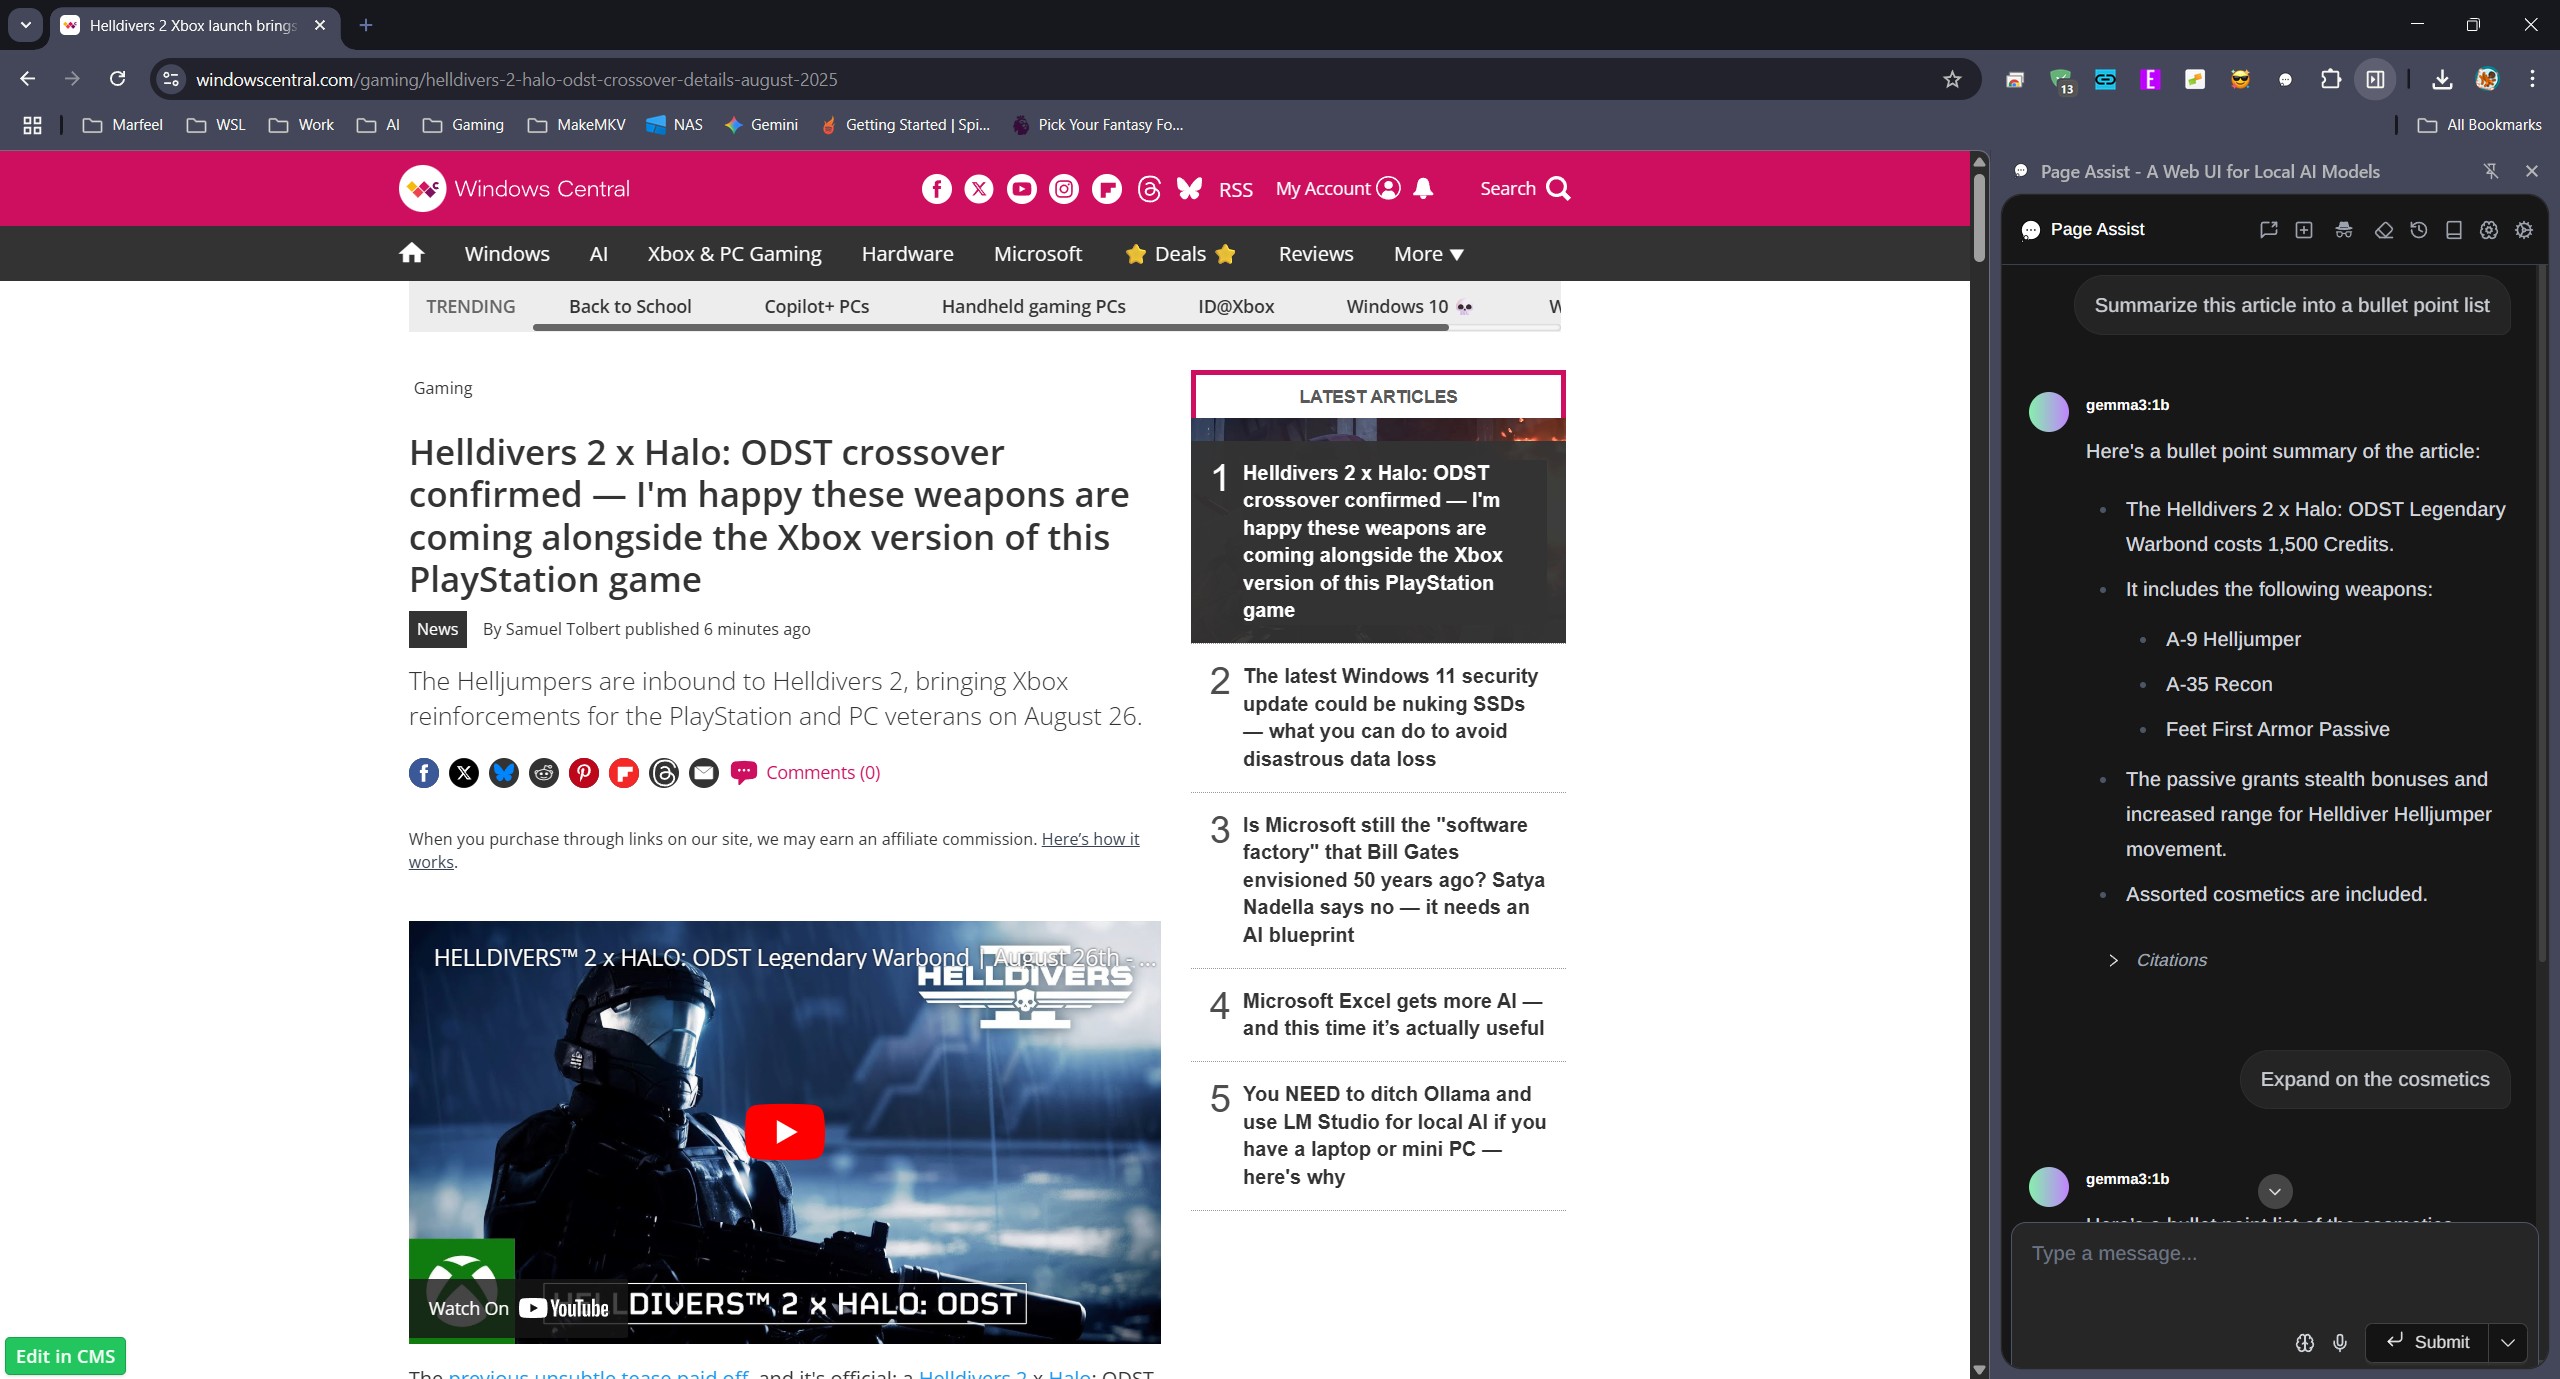The height and width of the screenshot is (1379, 2560).
Task: Open the Chrome apps grid icon in bookmarks bar
Action: click(x=32, y=125)
